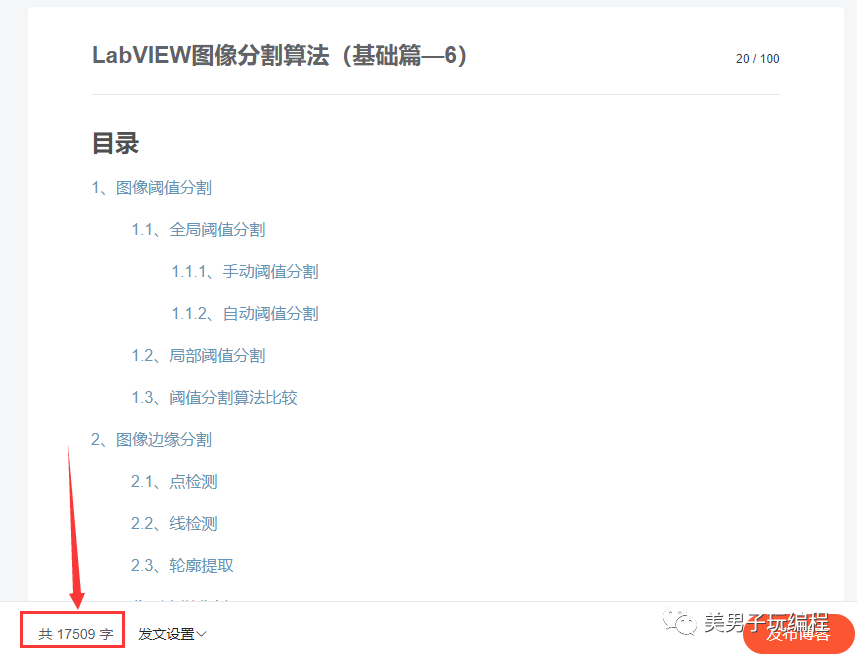Open 1.1.2、自动阈值分割 link
The width and height of the screenshot is (857, 660).
coord(244,314)
